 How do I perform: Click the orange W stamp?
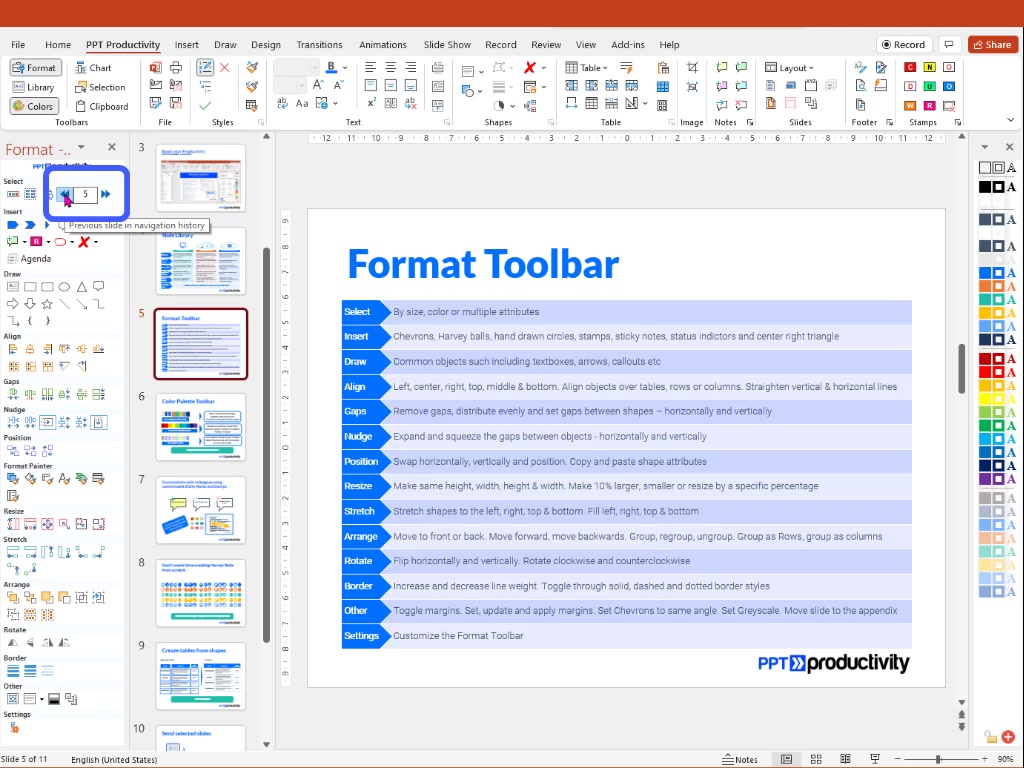tap(910, 105)
